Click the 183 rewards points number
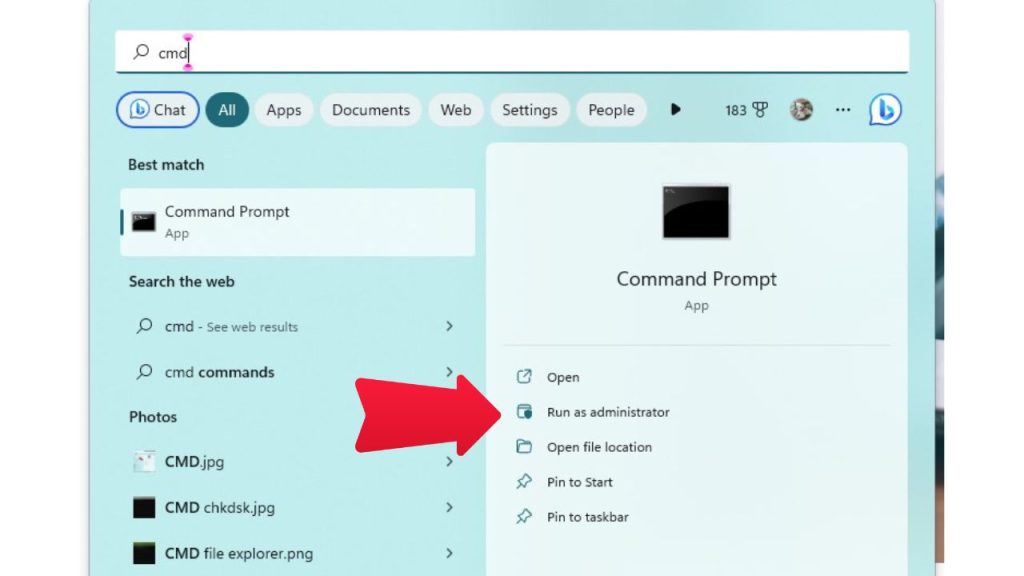This screenshot has width=1024, height=576. 735,110
